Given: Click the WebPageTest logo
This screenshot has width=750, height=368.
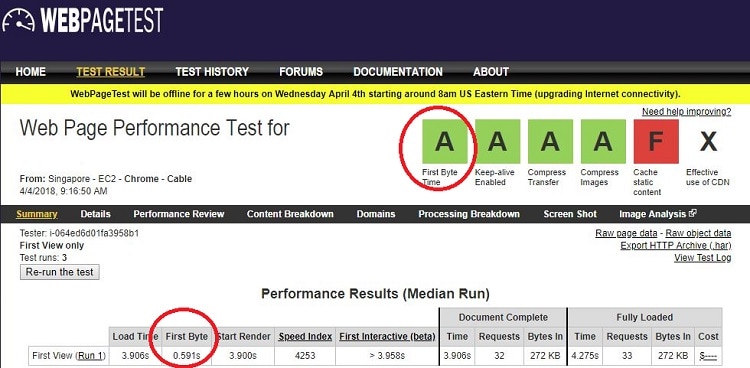Looking at the screenshot, I should click(x=83, y=20).
